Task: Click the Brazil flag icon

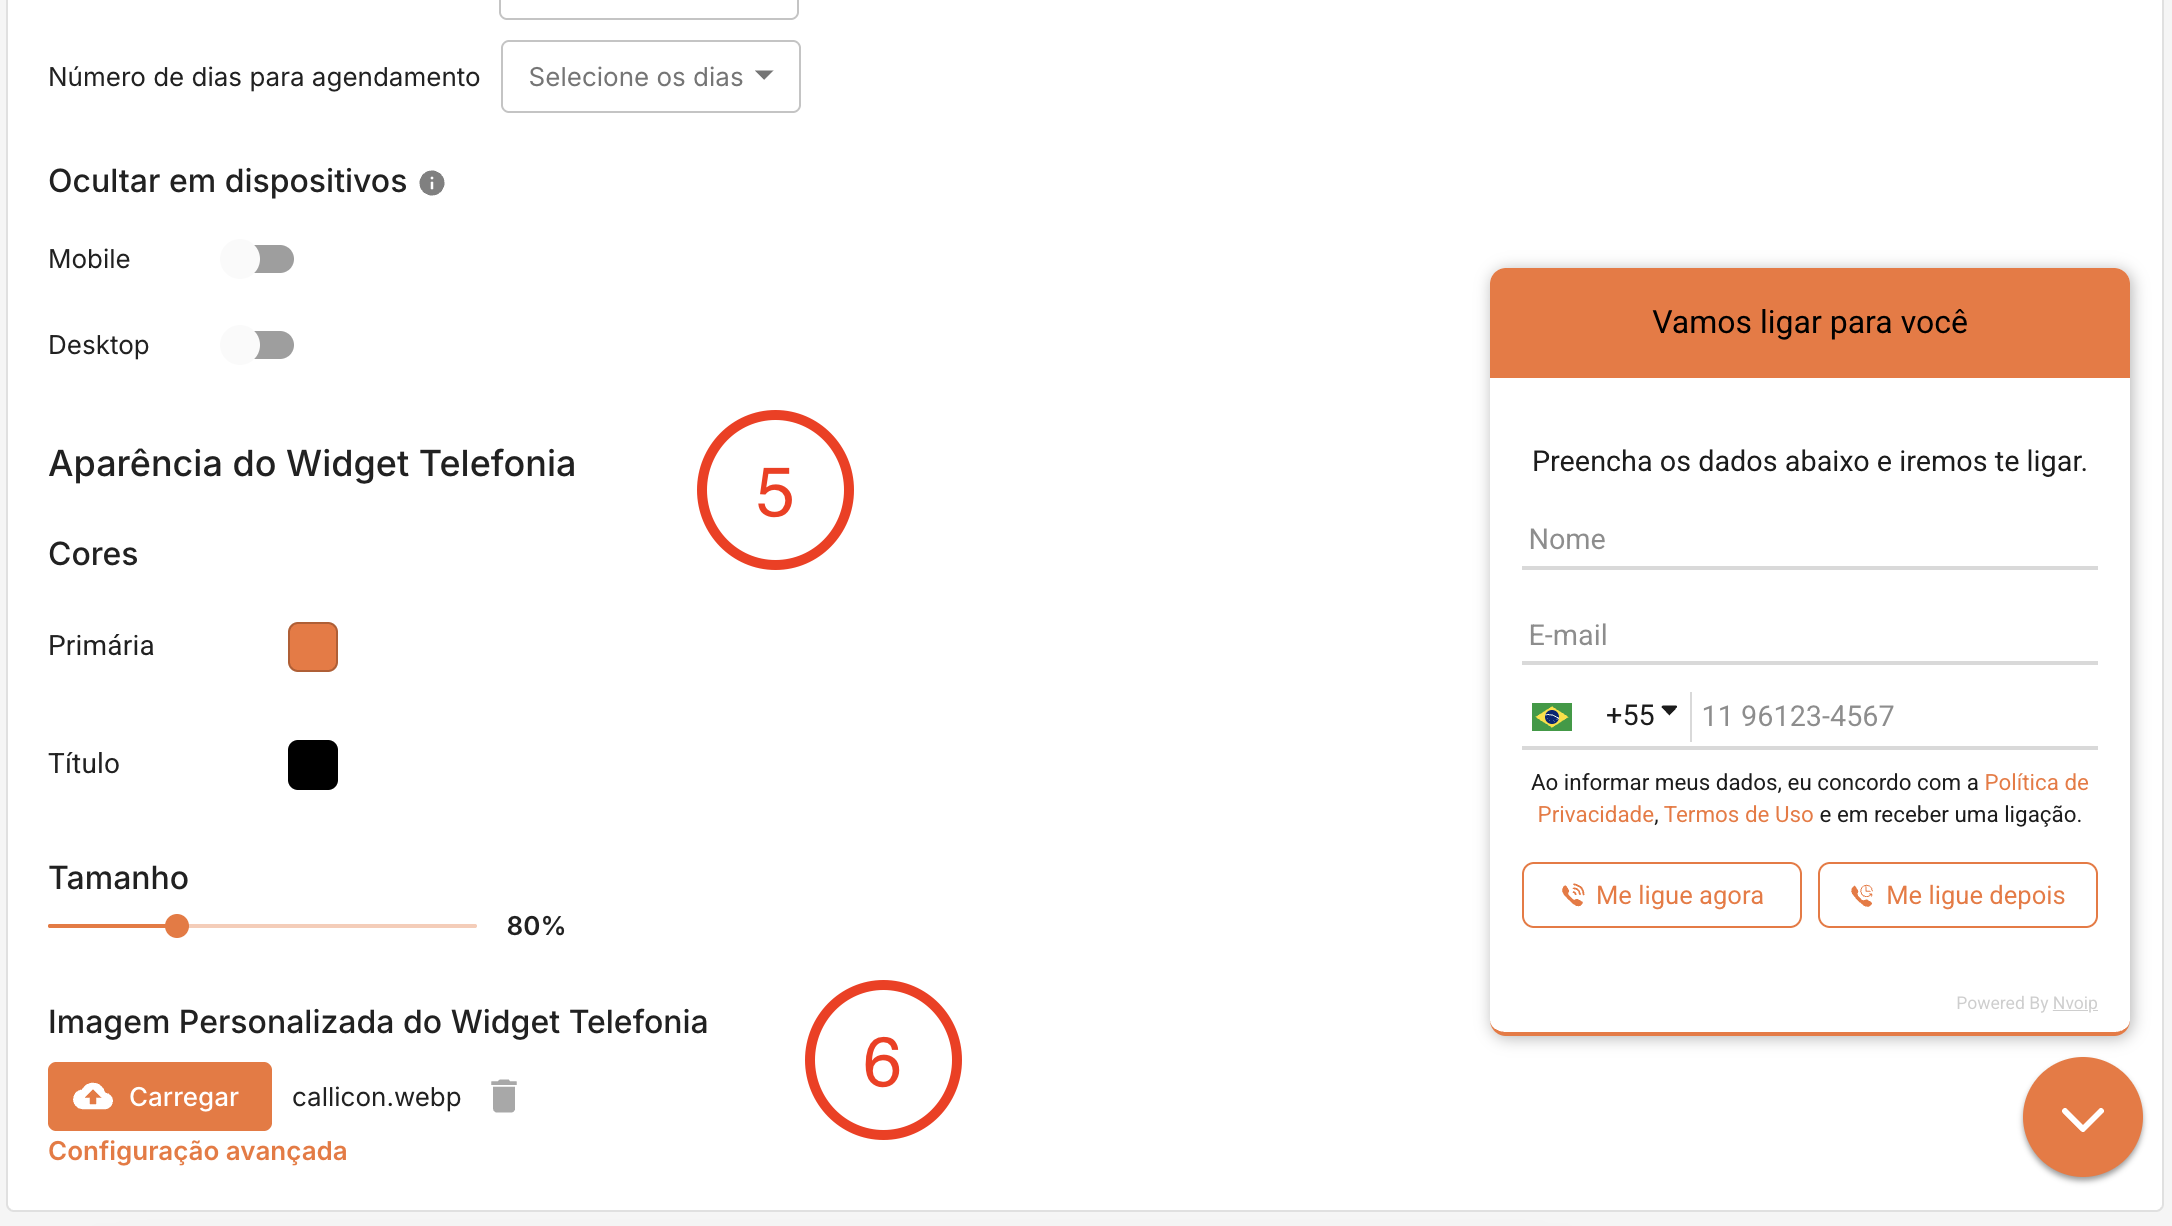Action: (1551, 716)
